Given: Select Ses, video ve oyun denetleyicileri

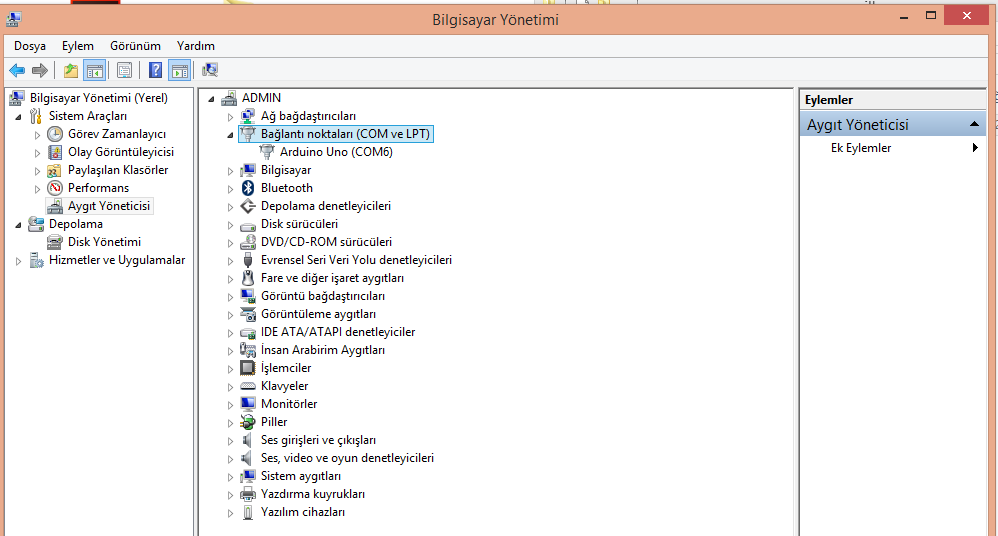Looking at the screenshot, I should tap(348, 458).
